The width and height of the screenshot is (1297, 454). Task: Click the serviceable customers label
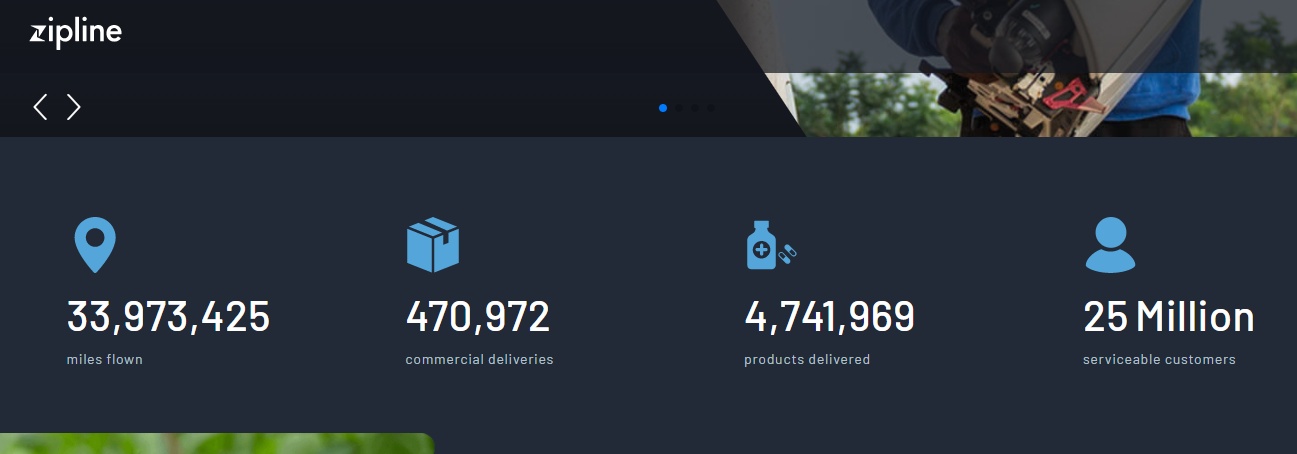[x=1159, y=359]
